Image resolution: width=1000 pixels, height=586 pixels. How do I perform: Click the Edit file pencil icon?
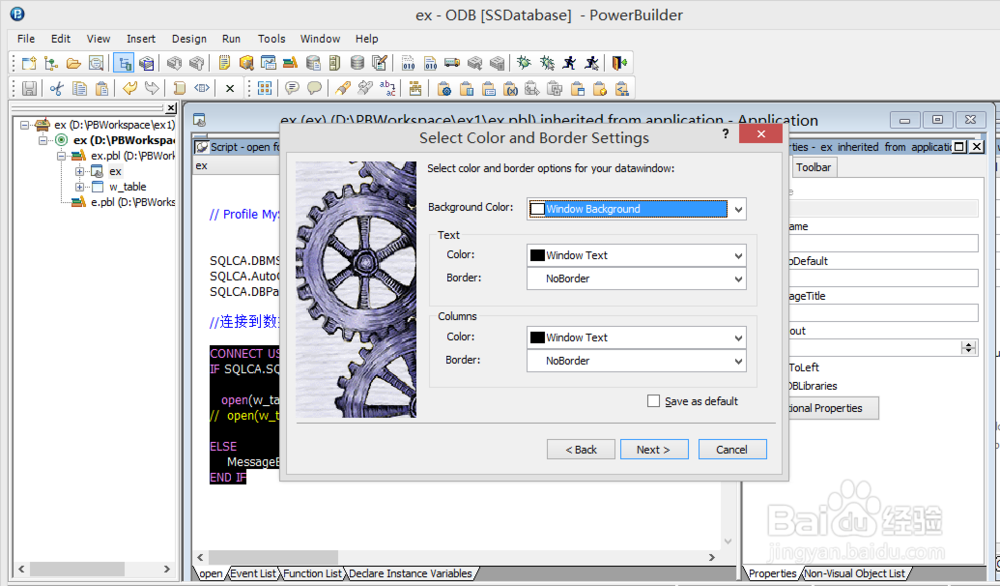point(379,62)
